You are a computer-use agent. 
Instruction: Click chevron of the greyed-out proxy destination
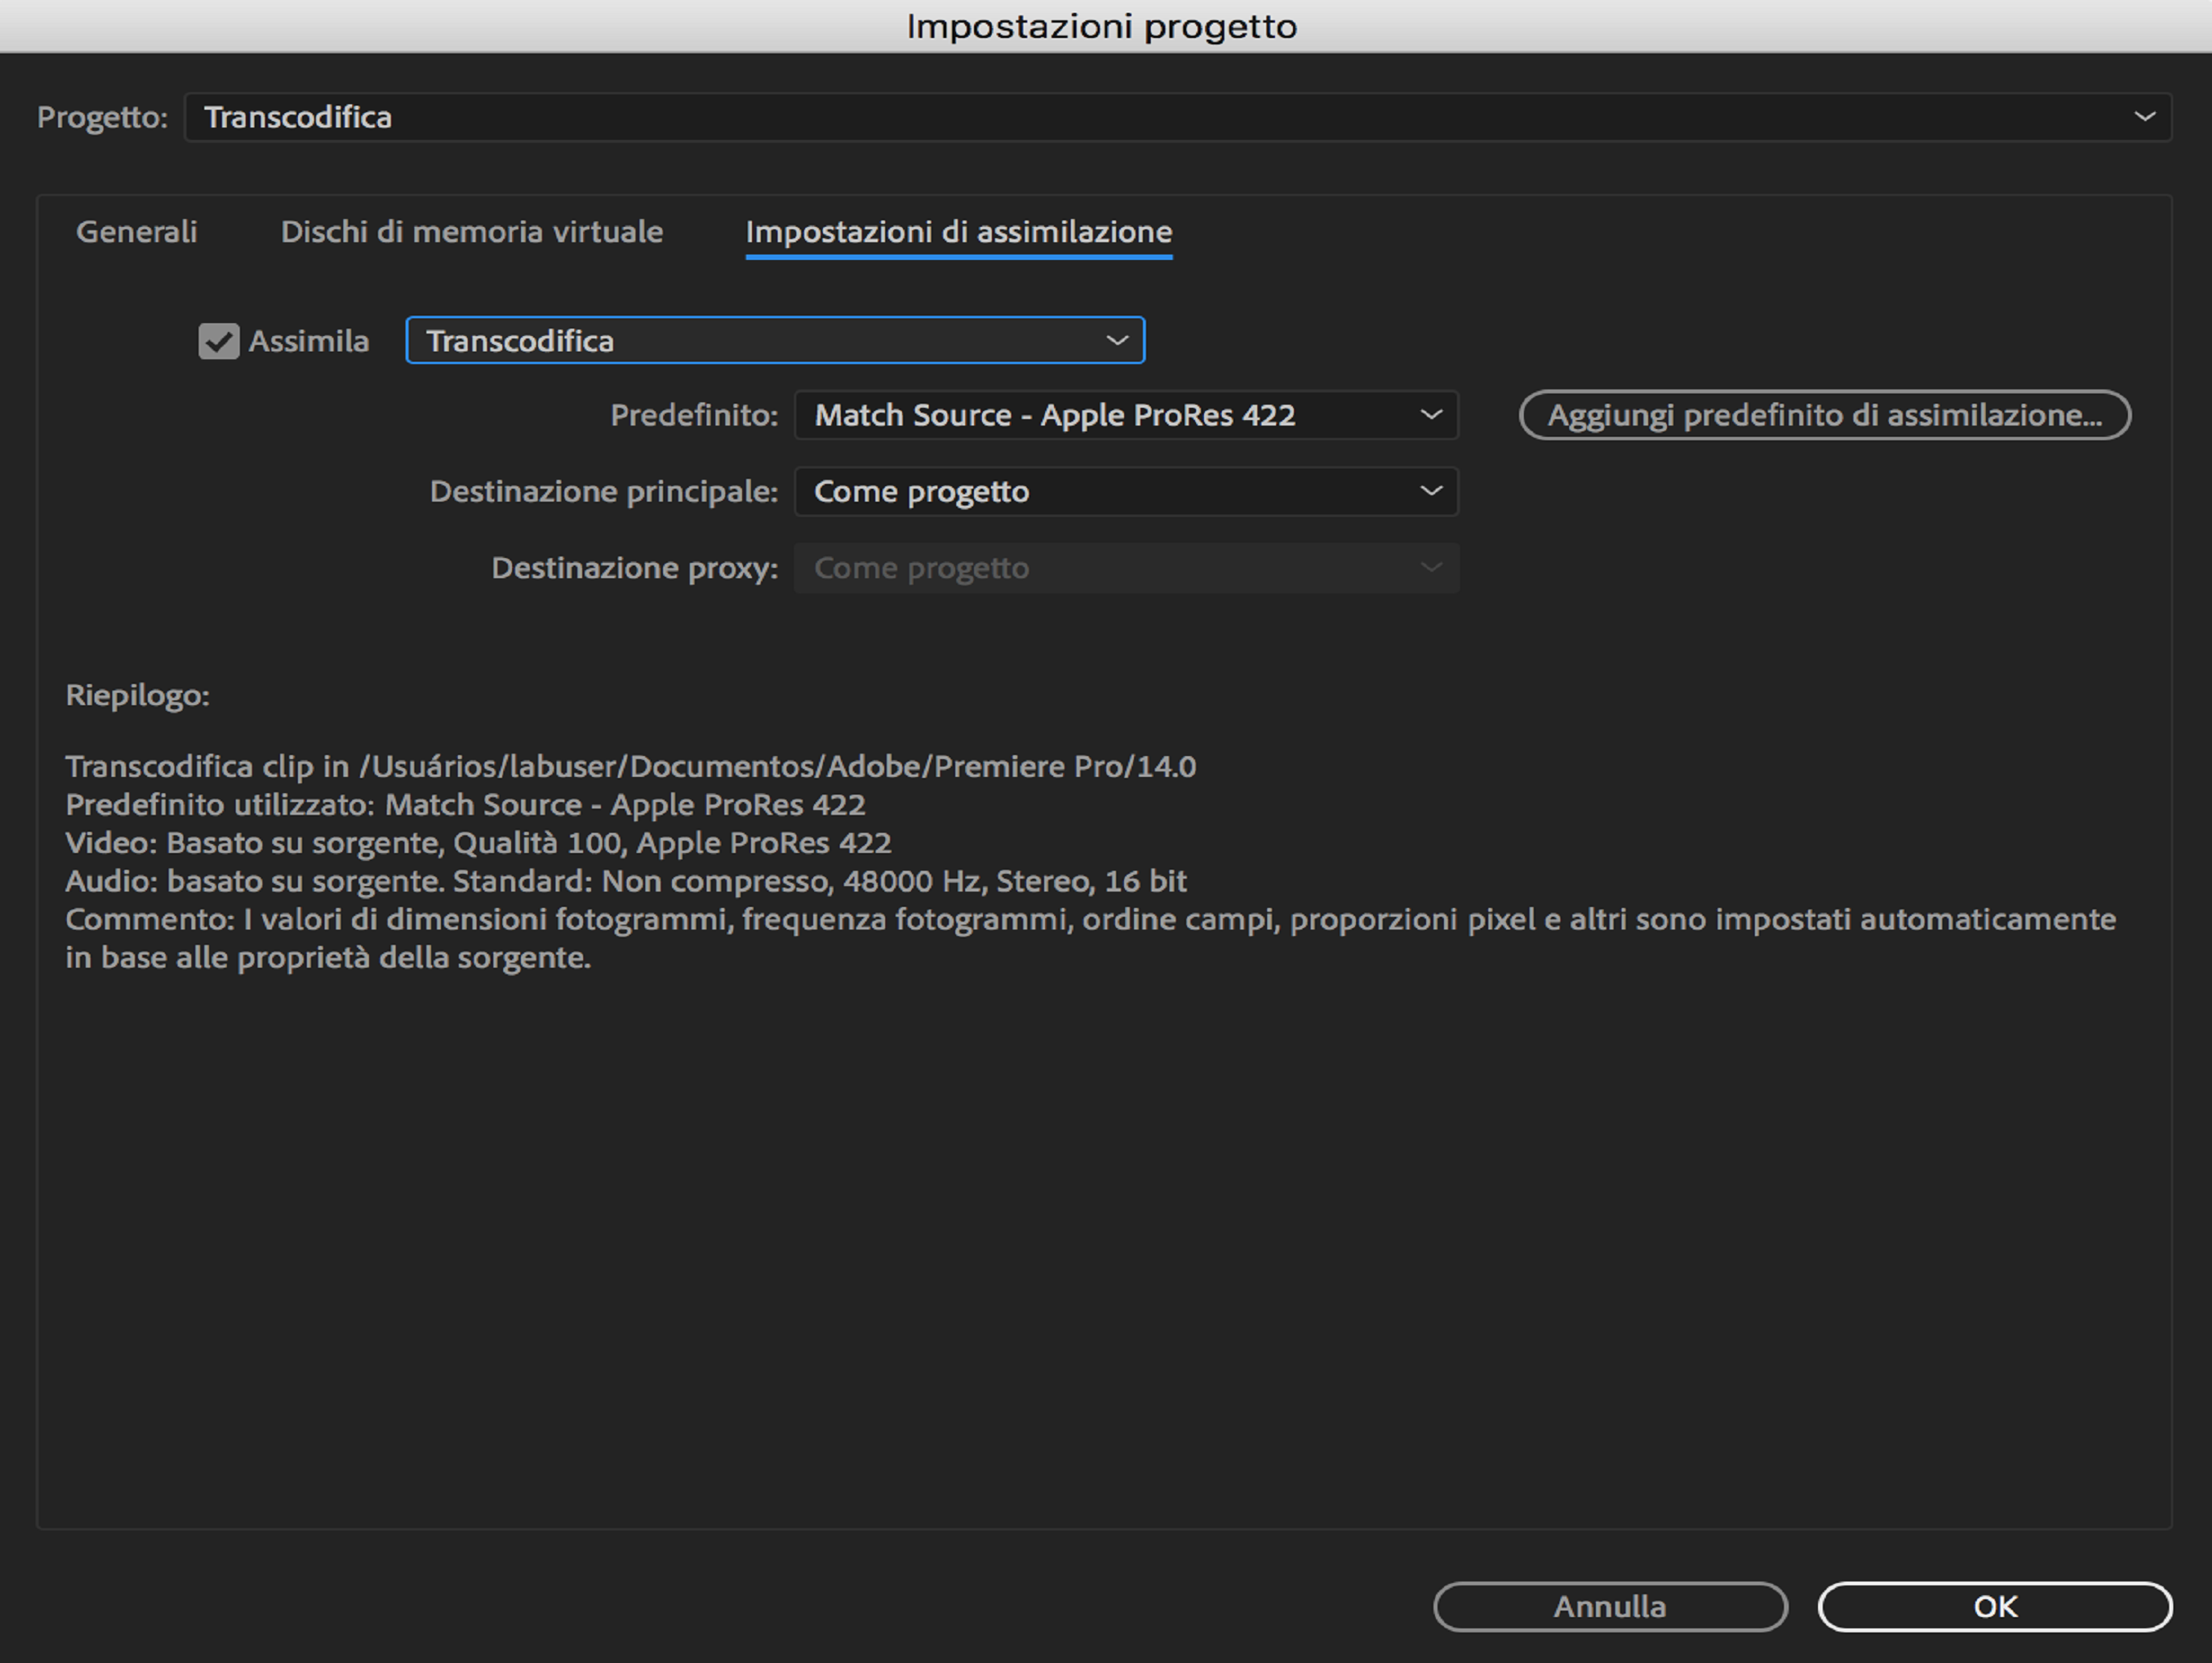click(1431, 568)
